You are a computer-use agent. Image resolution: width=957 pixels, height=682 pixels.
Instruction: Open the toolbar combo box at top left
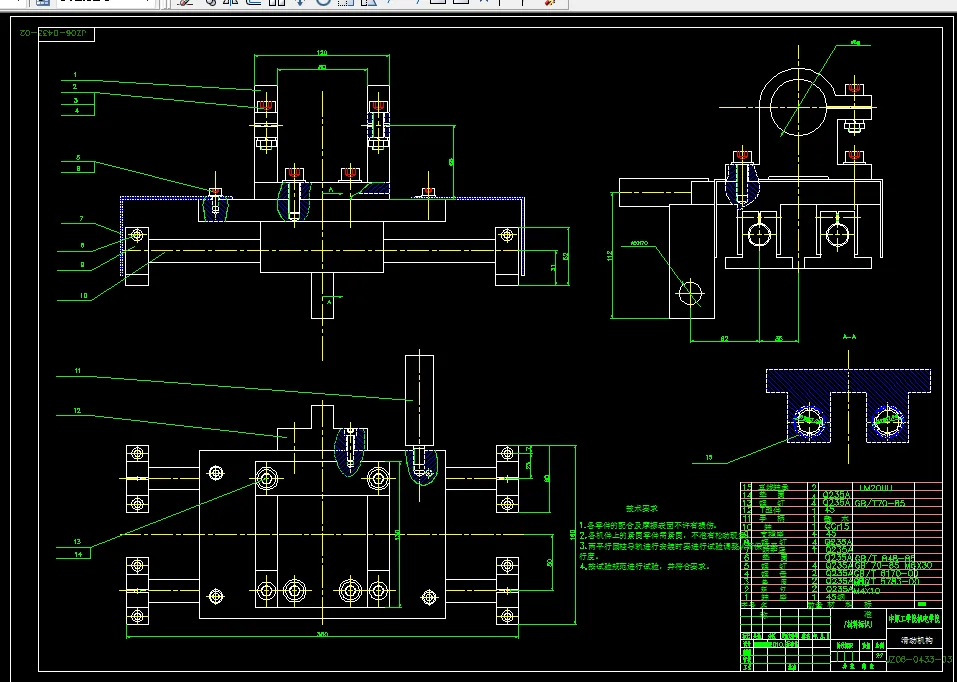[x=106, y=3]
